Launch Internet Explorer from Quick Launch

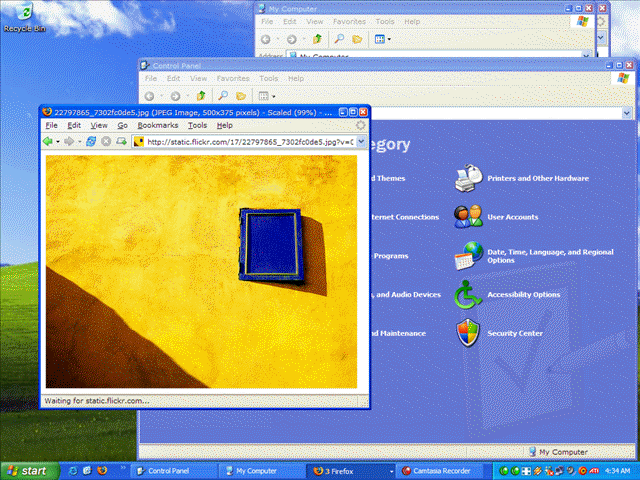tap(73, 471)
